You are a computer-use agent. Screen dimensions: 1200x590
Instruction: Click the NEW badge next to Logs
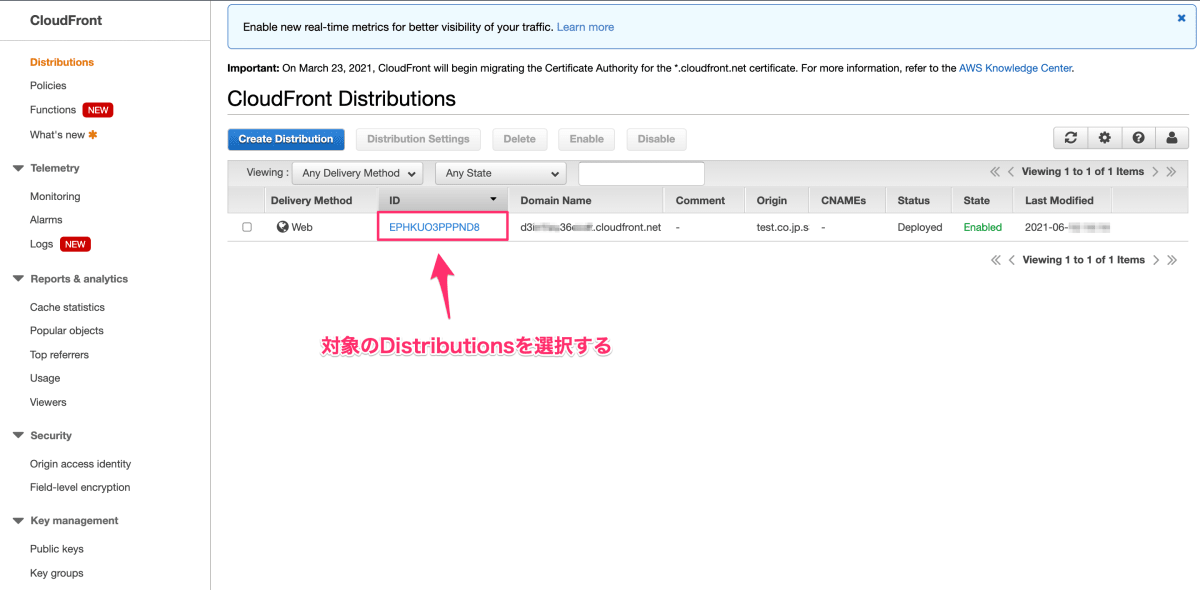(x=75, y=244)
